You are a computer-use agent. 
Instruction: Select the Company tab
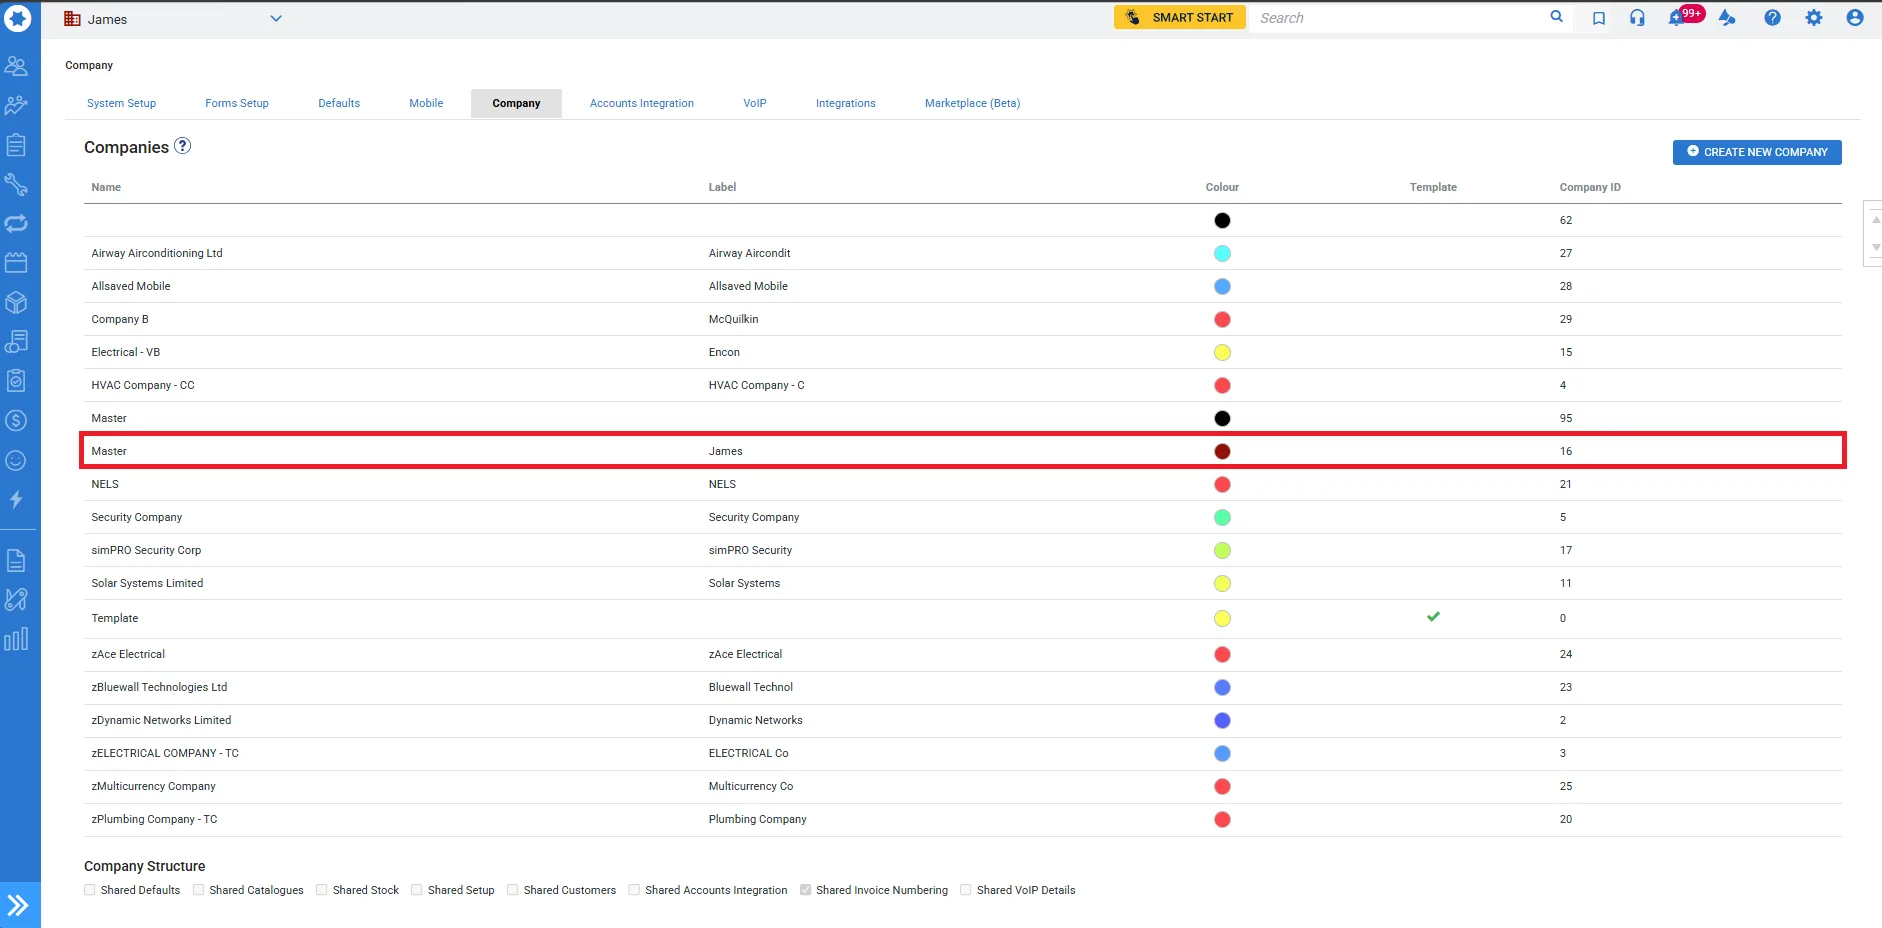coord(516,103)
